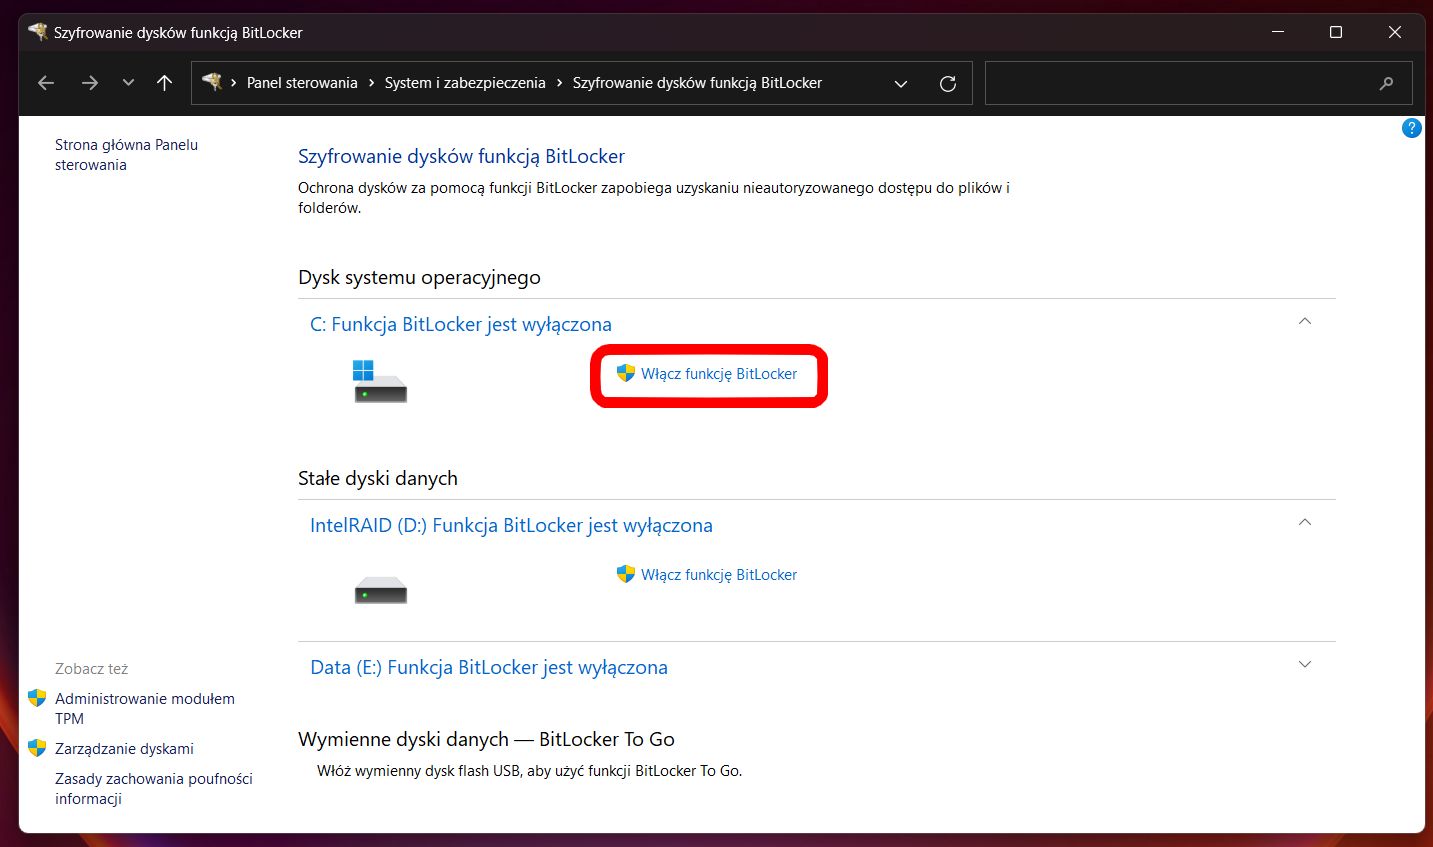Go back using the back arrow
Image resolution: width=1433 pixels, height=847 pixels.
pyautogui.click(x=46, y=83)
